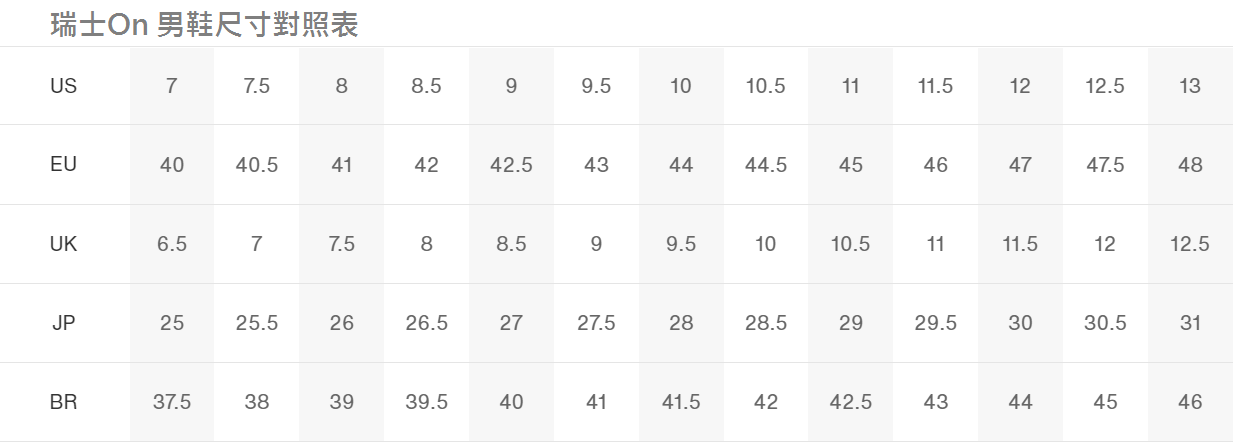
Task: Click the table title 瑞士On 男鞋尺寸對照表
Action: coord(204,25)
